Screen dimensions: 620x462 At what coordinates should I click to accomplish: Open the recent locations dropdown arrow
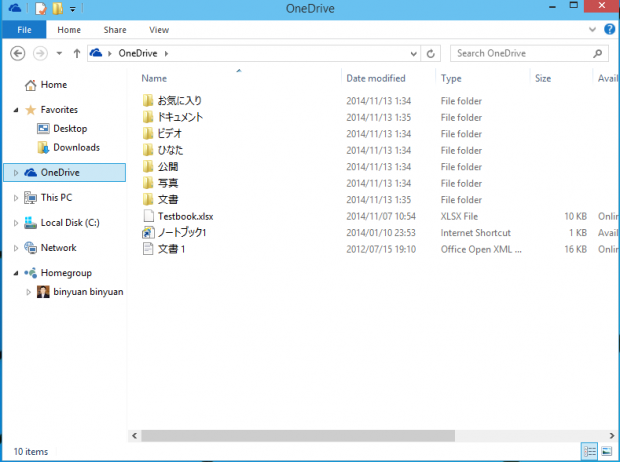tap(59, 53)
